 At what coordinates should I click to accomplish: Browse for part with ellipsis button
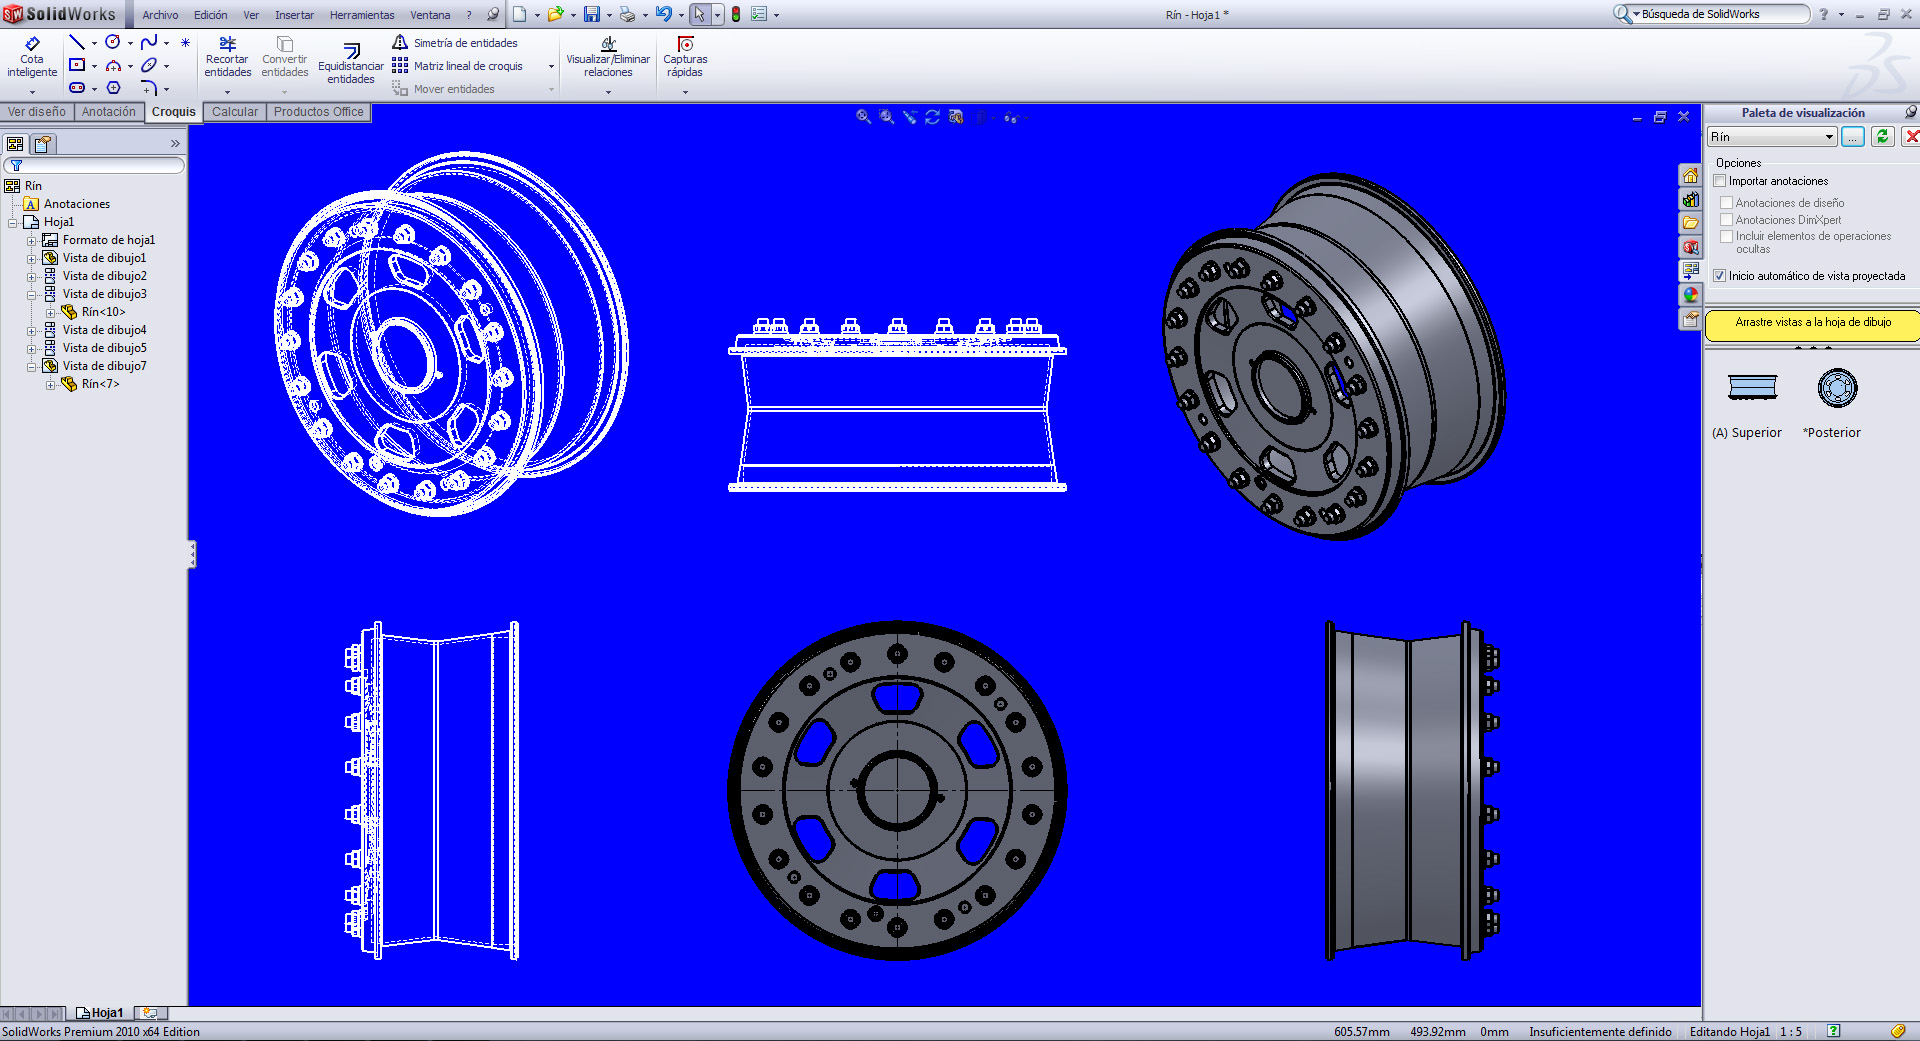(x=1853, y=137)
